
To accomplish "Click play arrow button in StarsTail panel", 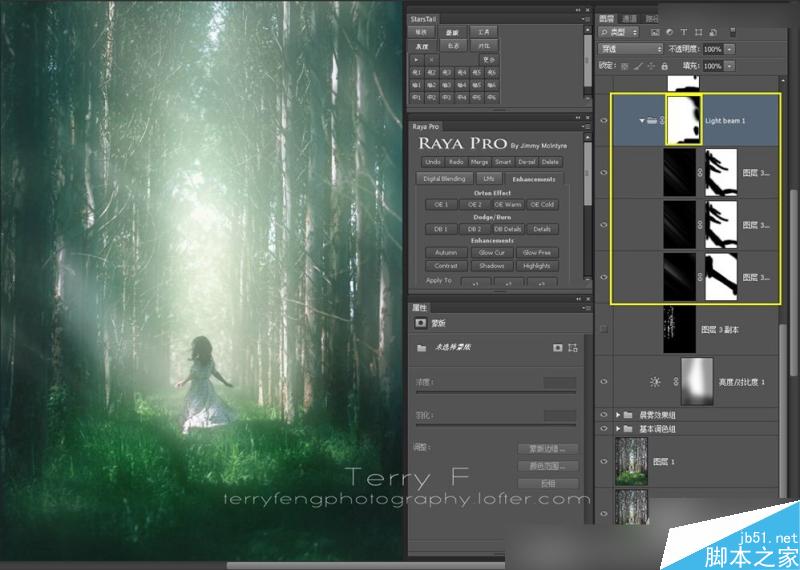I will (x=416, y=60).
